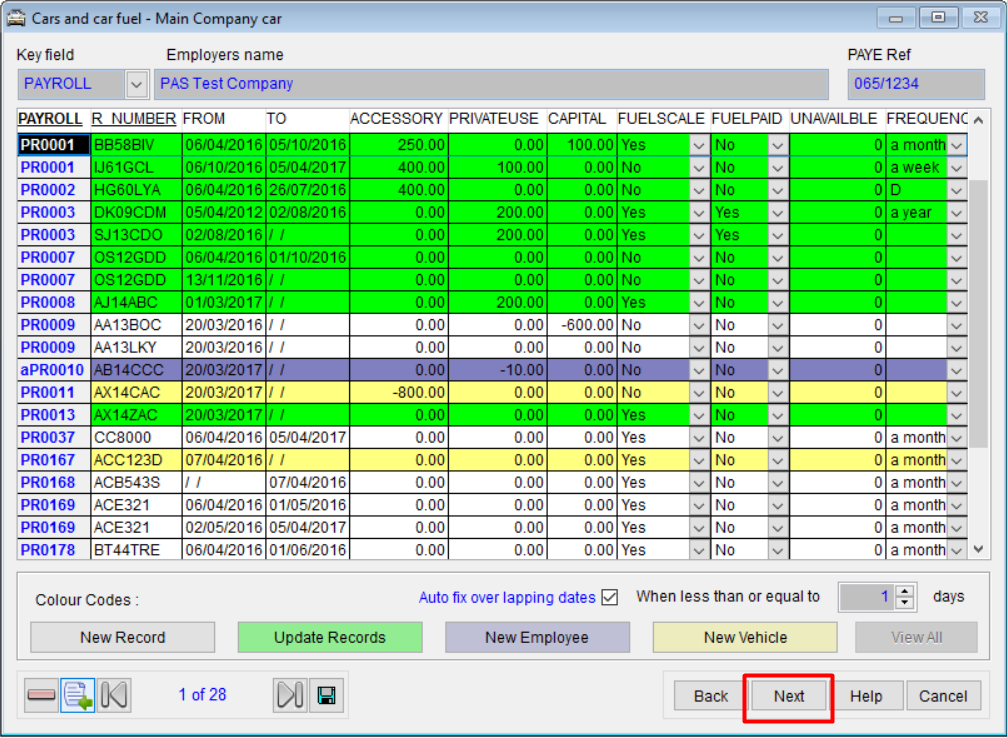Toggle Auto fix over lapping dates checkbox
The width and height of the screenshot is (1007, 738).
609,597
